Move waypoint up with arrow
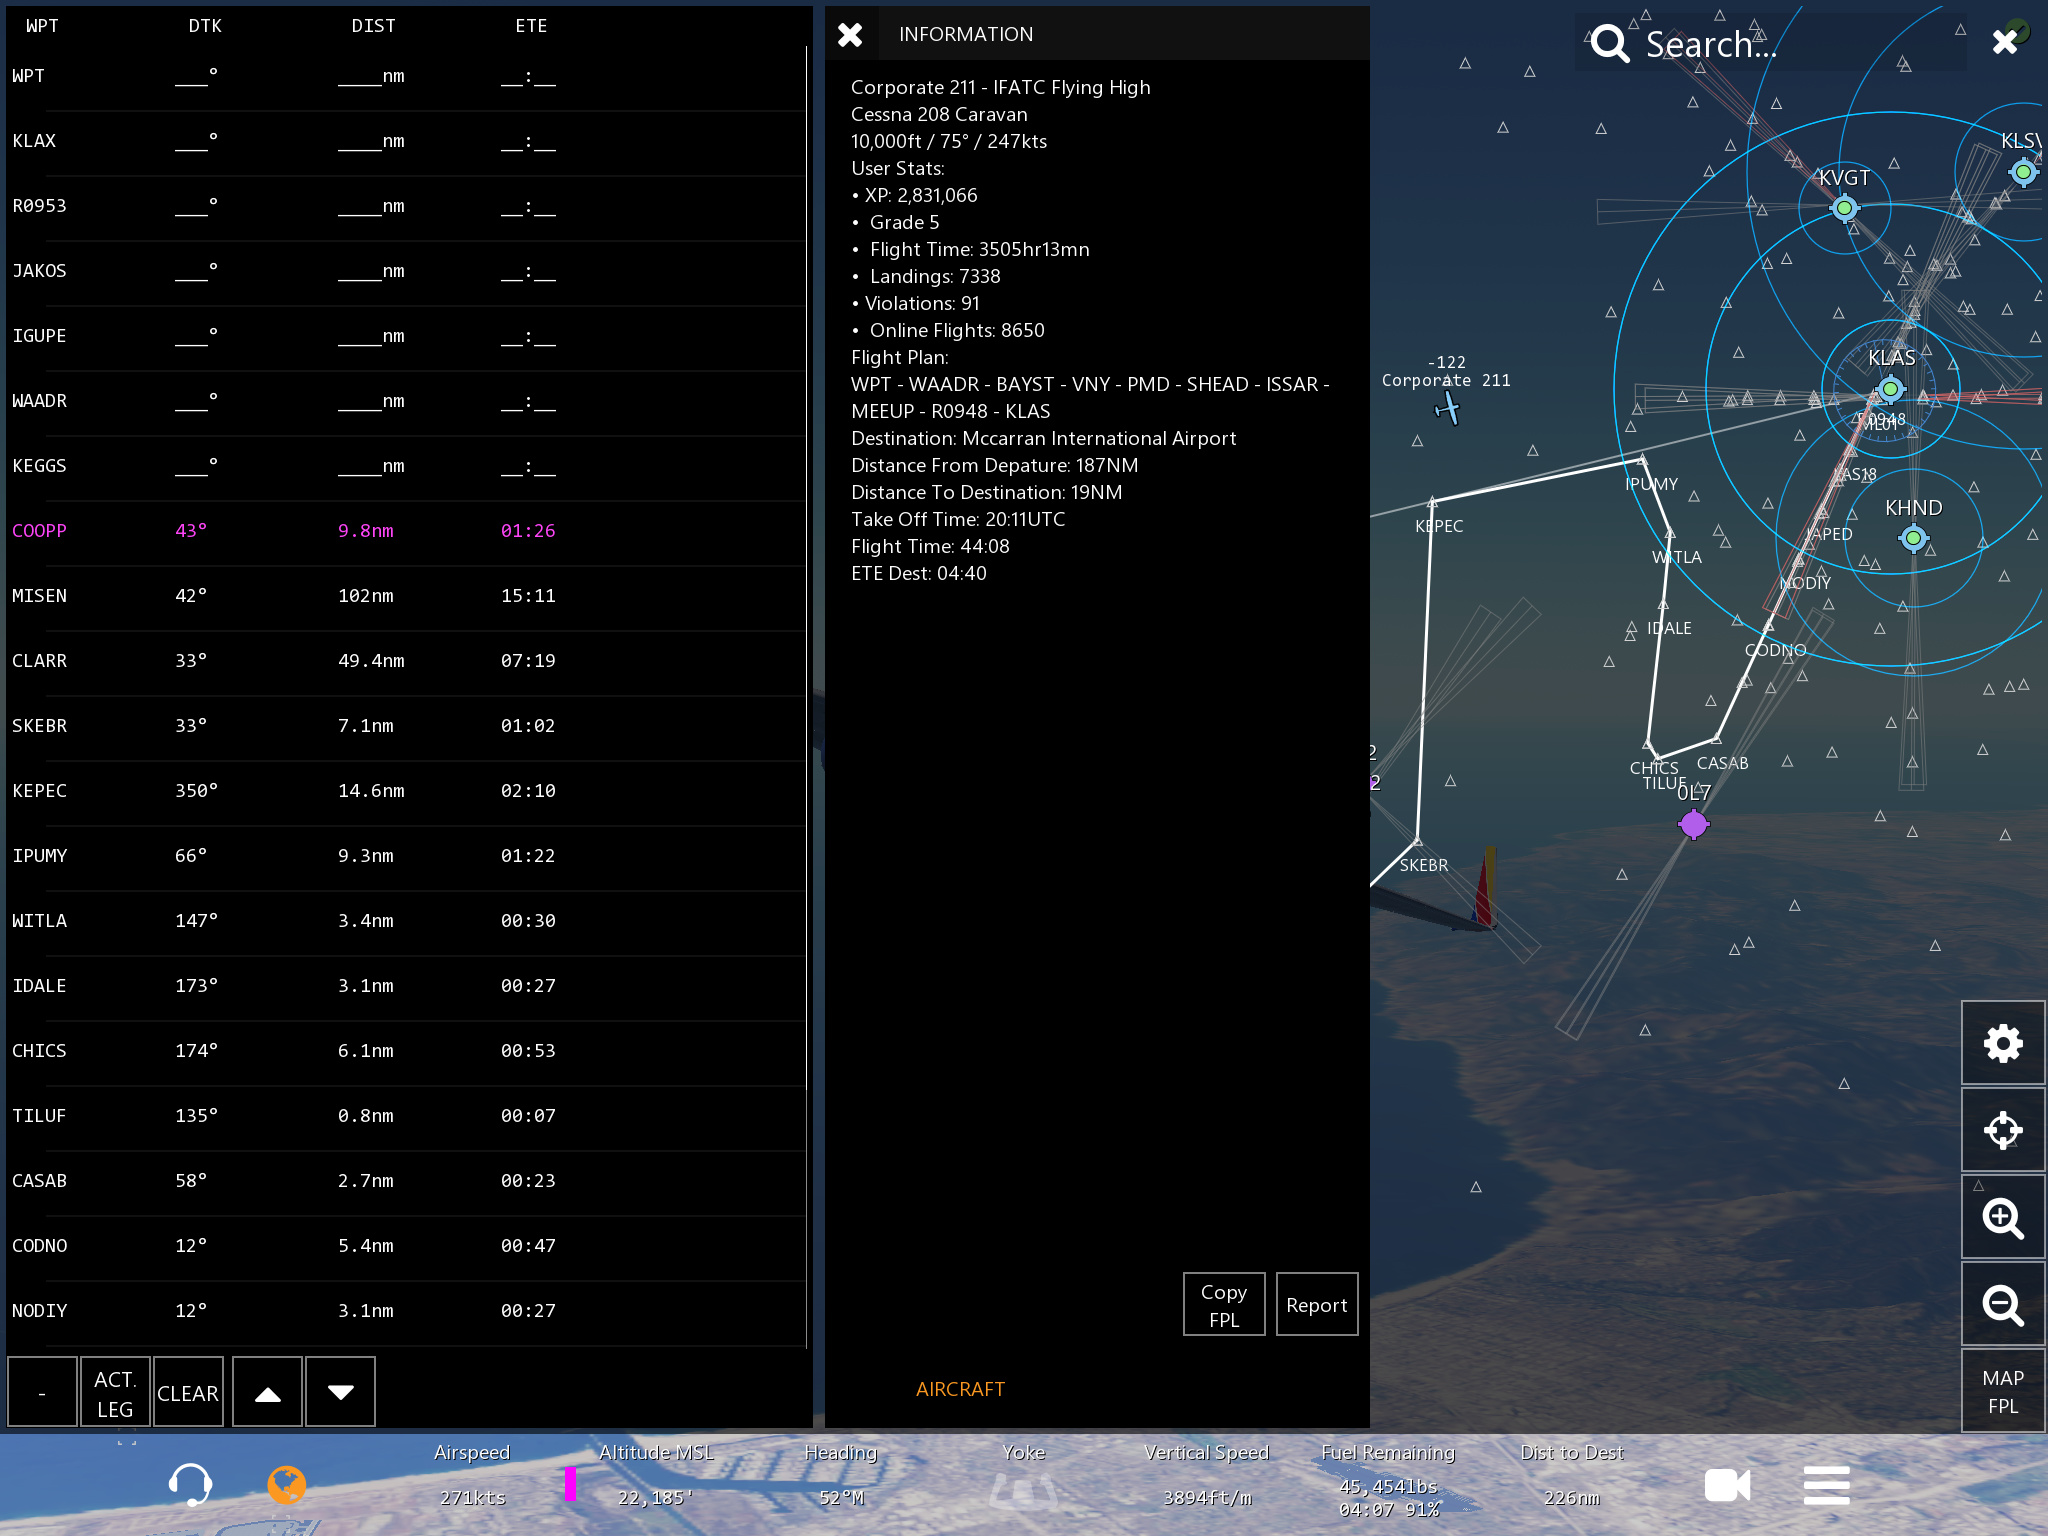The width and height of the screenshot is (2048, 1536). (x=267, y=1393)
